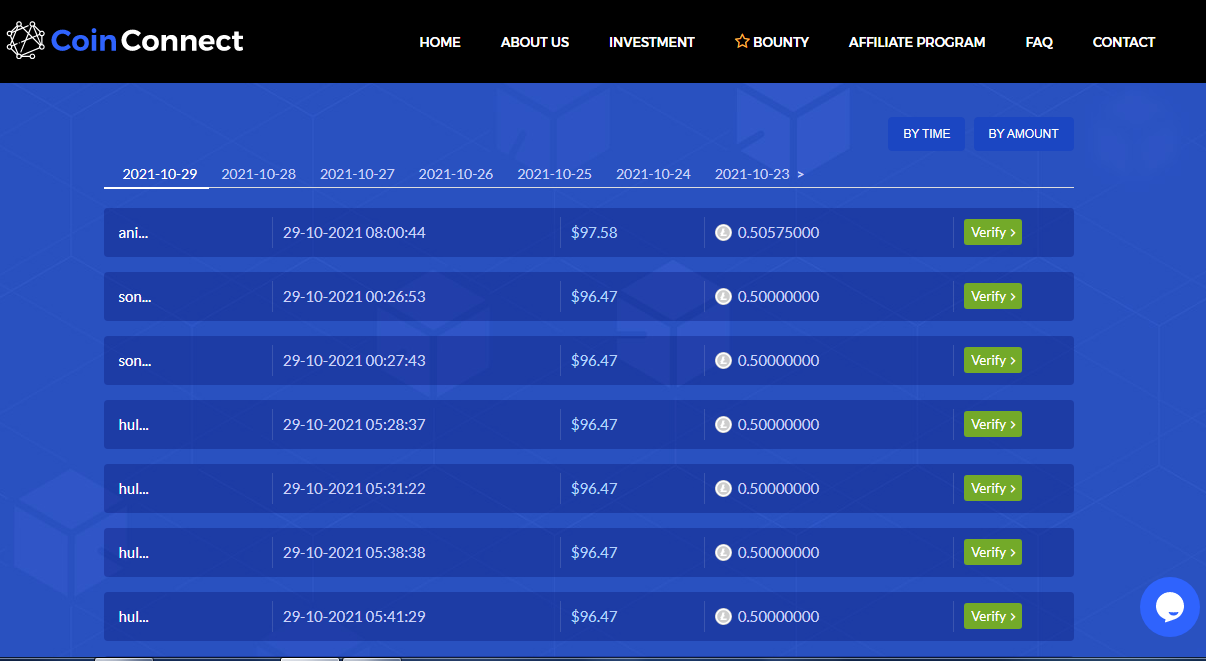Verify the 00:27:43 transaction
This screenshot has height=661, width=1206.
click(993, 360)
